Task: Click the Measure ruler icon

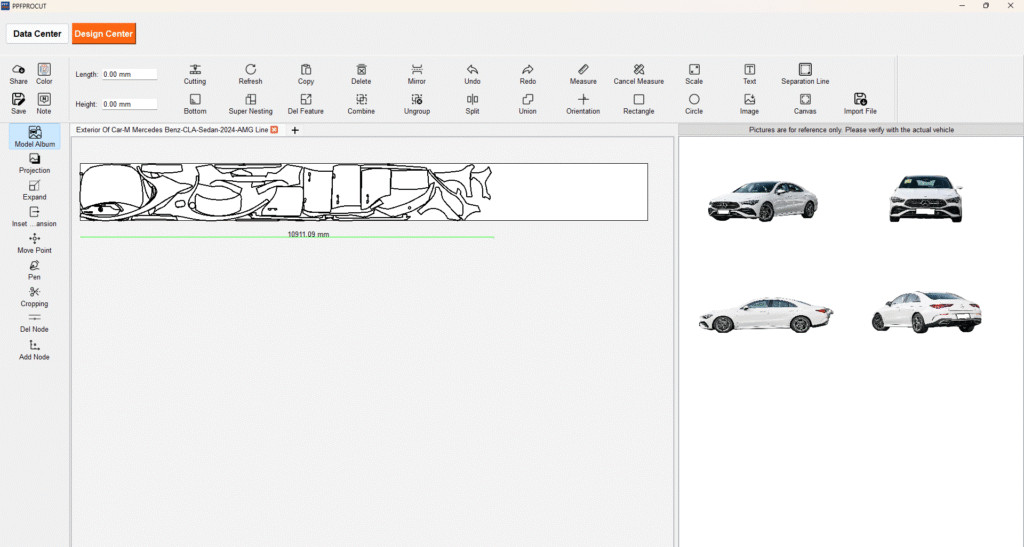Action: coord(583,69)
